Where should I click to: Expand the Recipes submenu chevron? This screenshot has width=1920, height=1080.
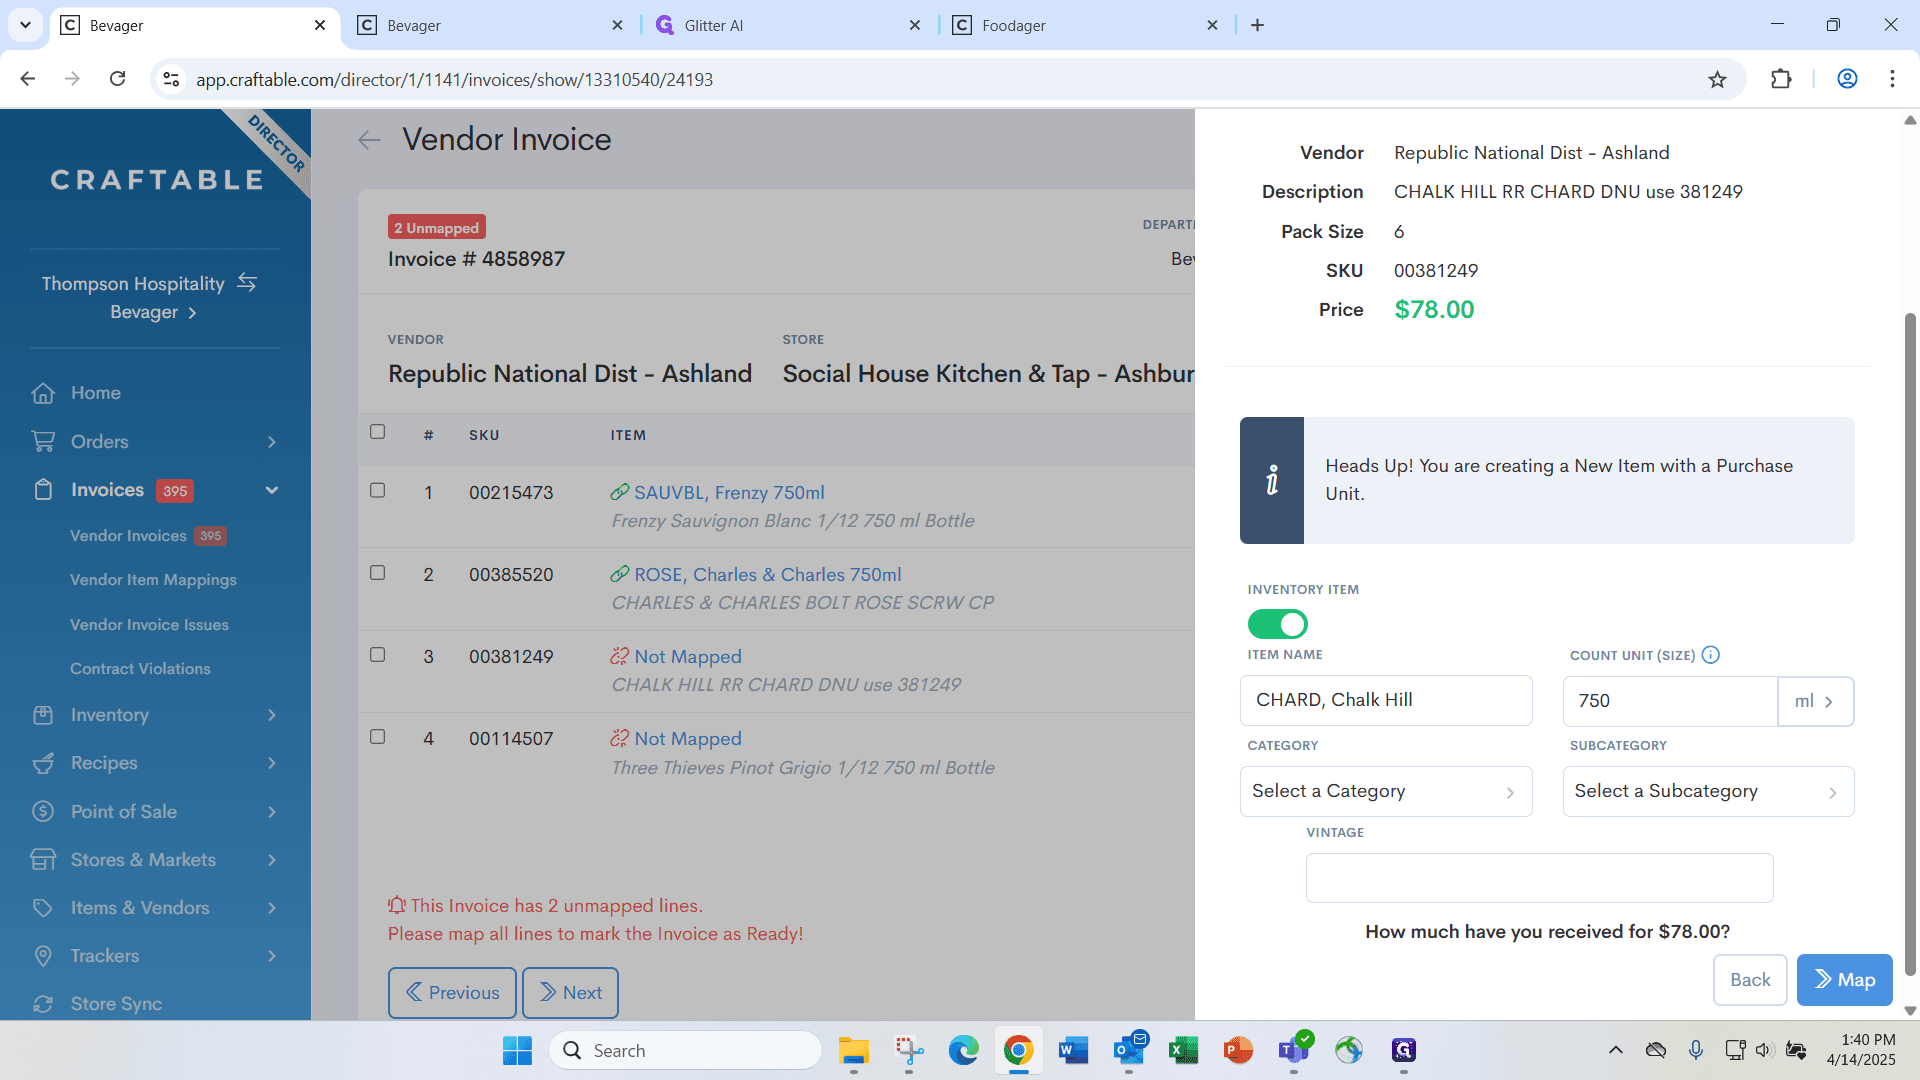[x=272, y=763]
